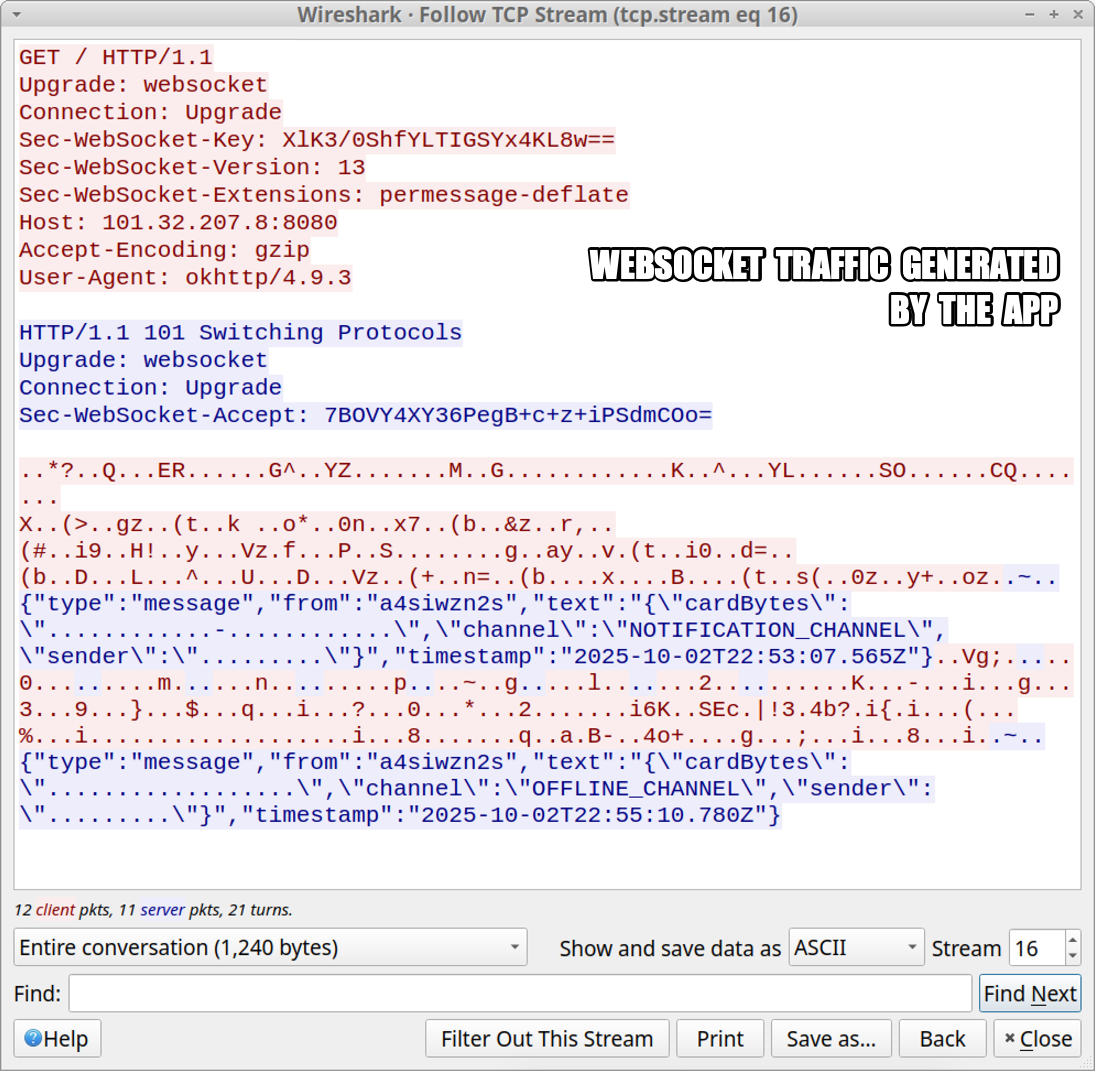The width and height of the screenshot is (1095, 1071).
Task: Decrease the Stream number with the down arrow
Action: [1073, 955]
